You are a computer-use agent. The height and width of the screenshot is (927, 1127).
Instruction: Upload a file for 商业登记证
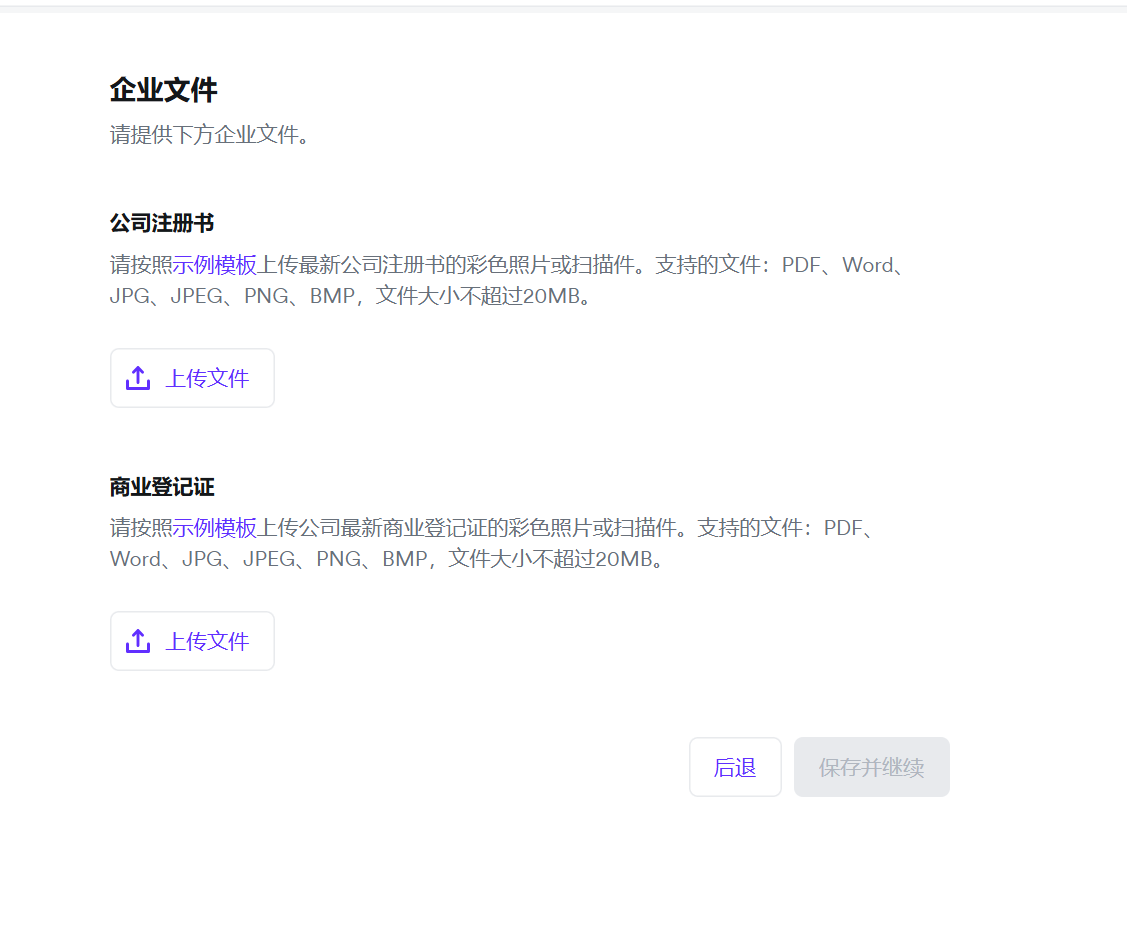click(192, 641)
